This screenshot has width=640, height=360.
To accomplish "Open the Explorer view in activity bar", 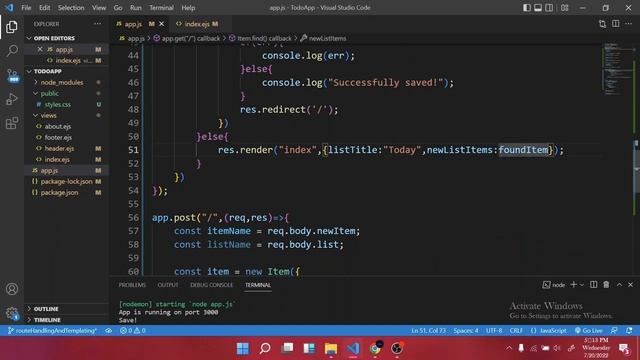I will point(12,27).
